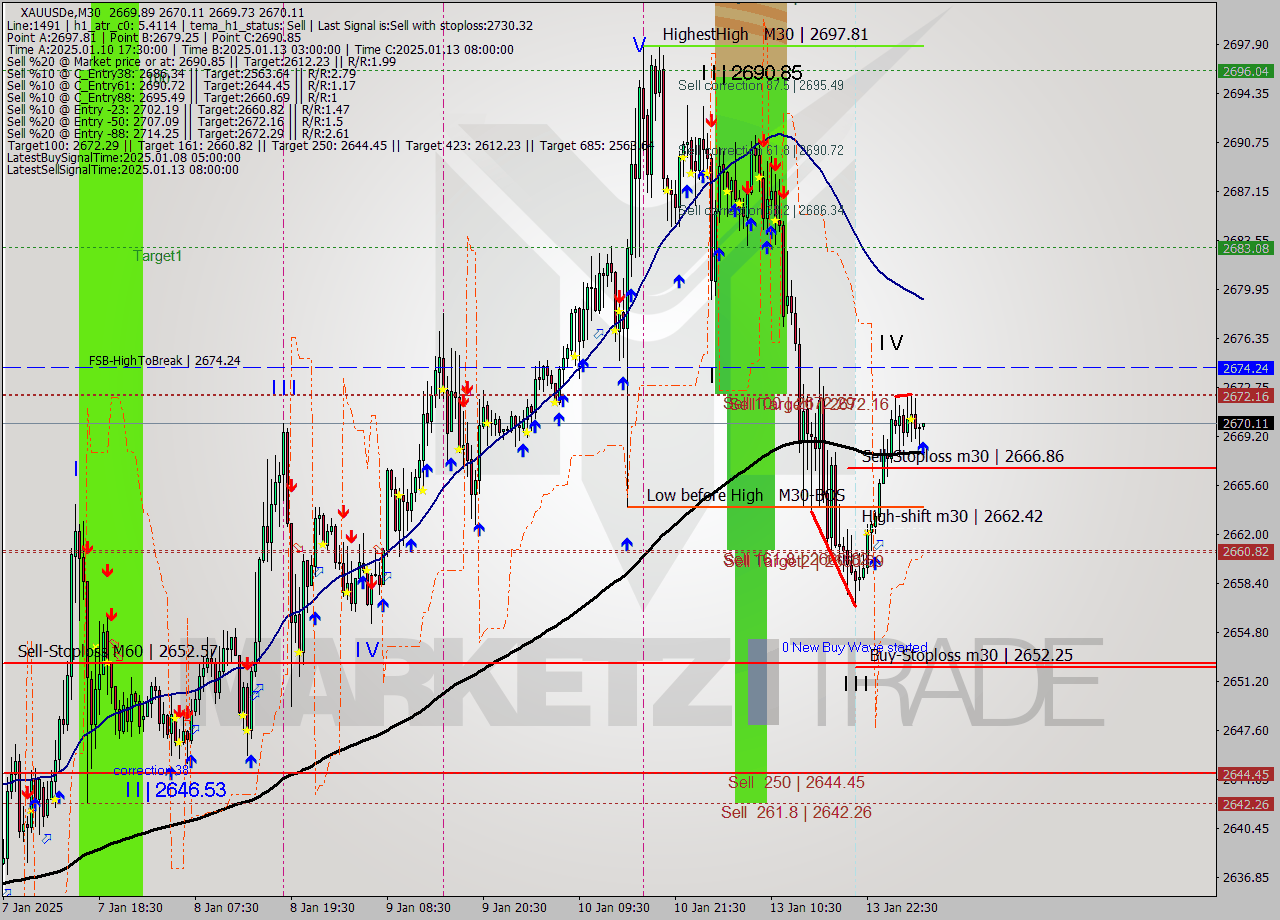
Task: Click the 'Sell-Stoploss m30 | 2666.86' label
Action: 962,456
